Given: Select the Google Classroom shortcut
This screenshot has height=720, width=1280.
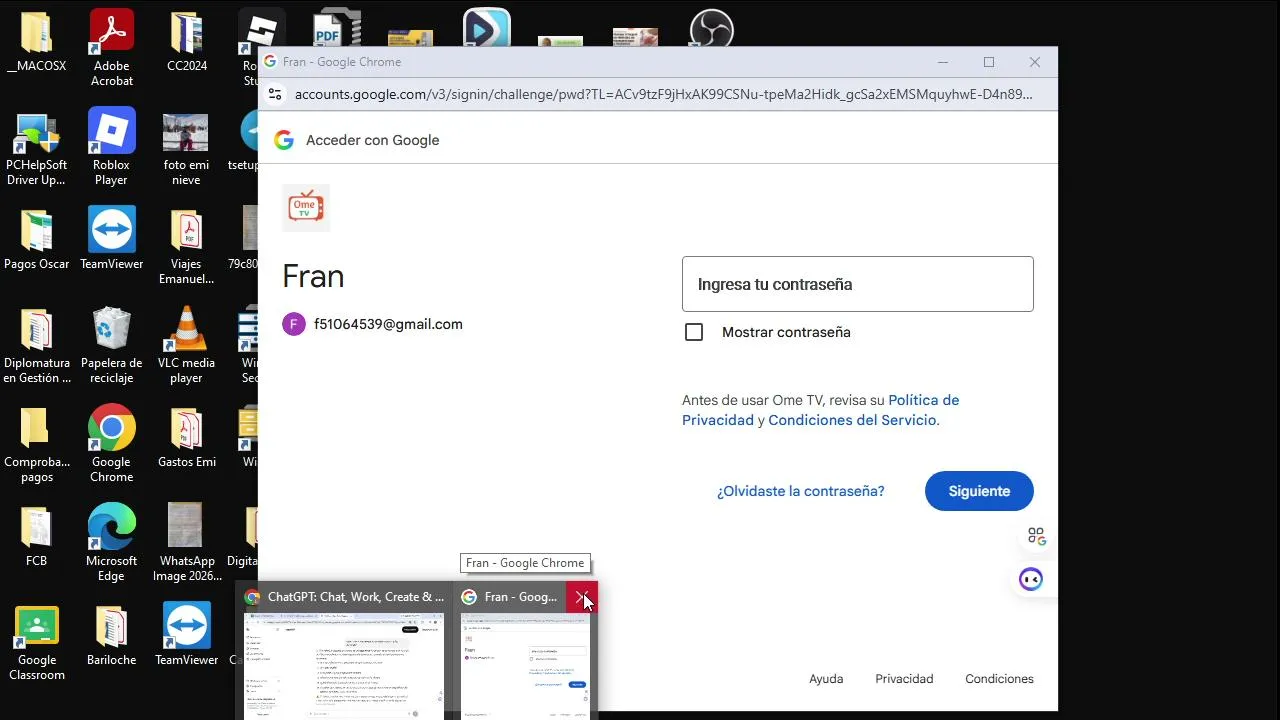Looking at the screenshot, I should tap(37, 643).
